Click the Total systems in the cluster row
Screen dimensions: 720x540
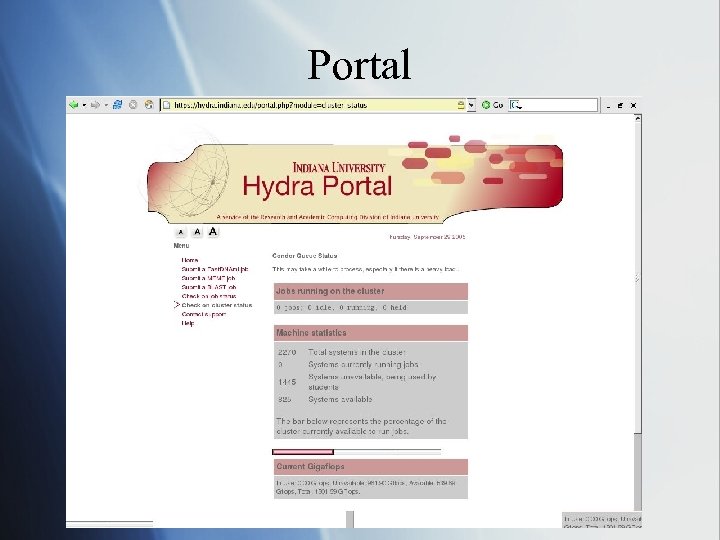pyautogui.click(x=342, y=352)
